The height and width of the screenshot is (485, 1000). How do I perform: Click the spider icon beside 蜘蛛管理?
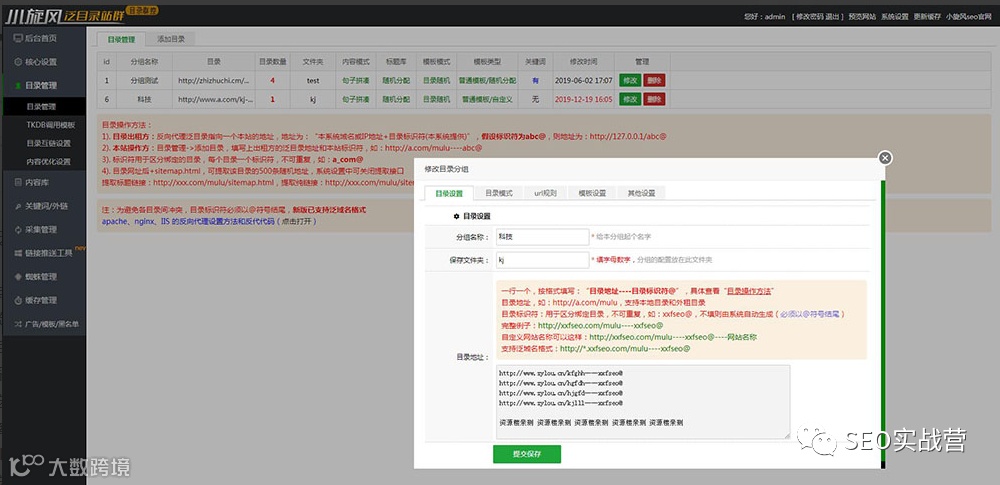click(18, 277)
